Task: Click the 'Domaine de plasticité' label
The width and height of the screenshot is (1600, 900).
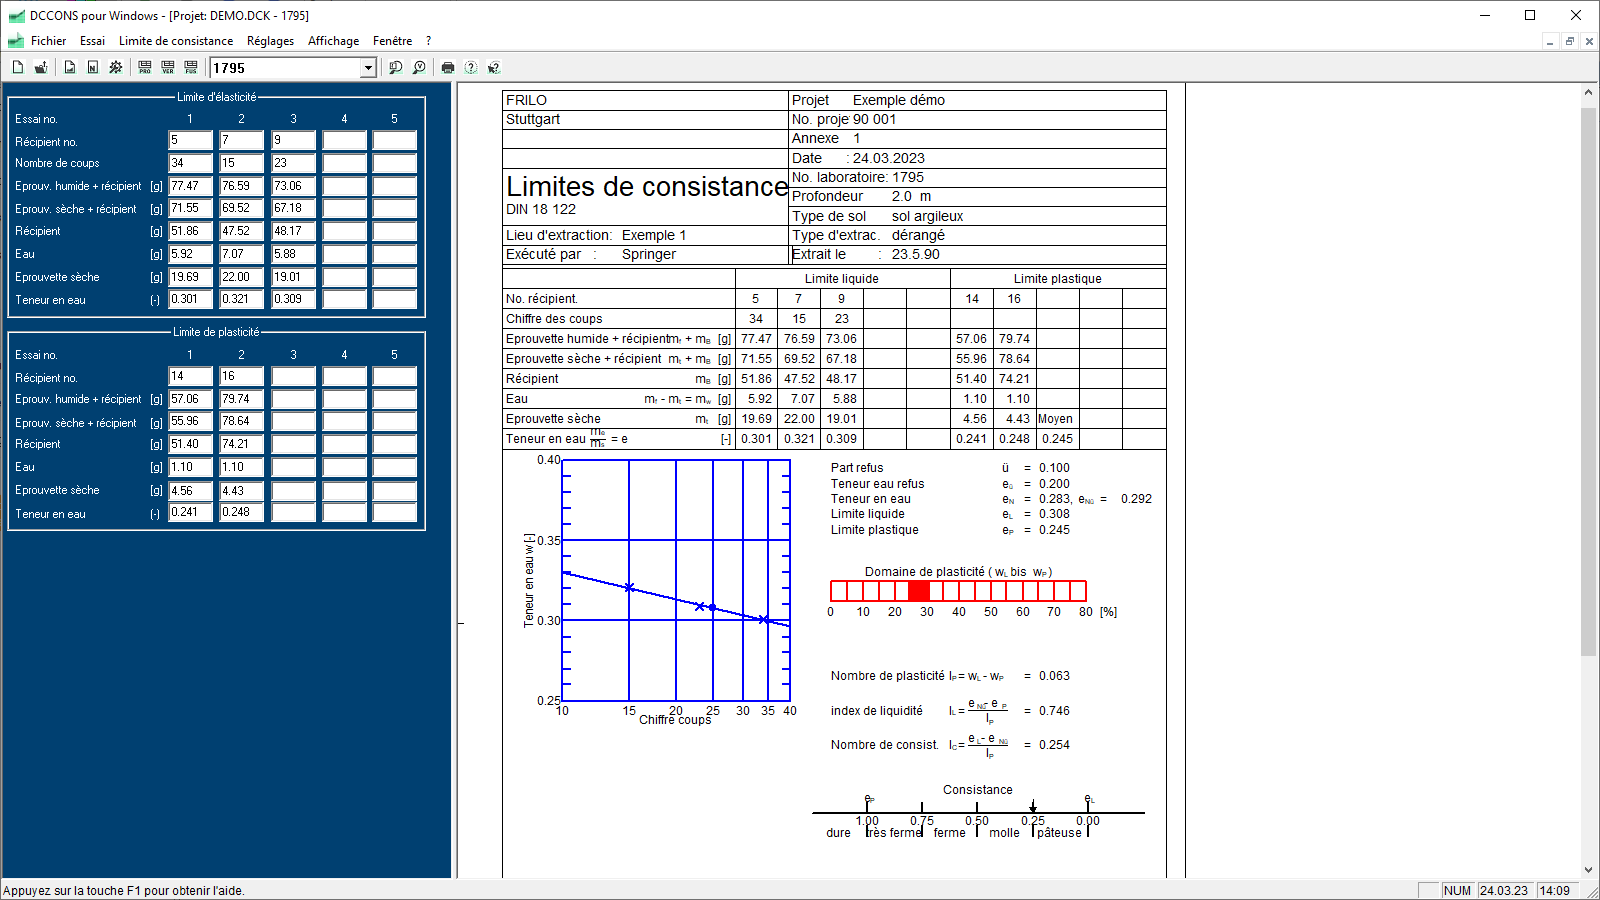Action: point(958,572)
